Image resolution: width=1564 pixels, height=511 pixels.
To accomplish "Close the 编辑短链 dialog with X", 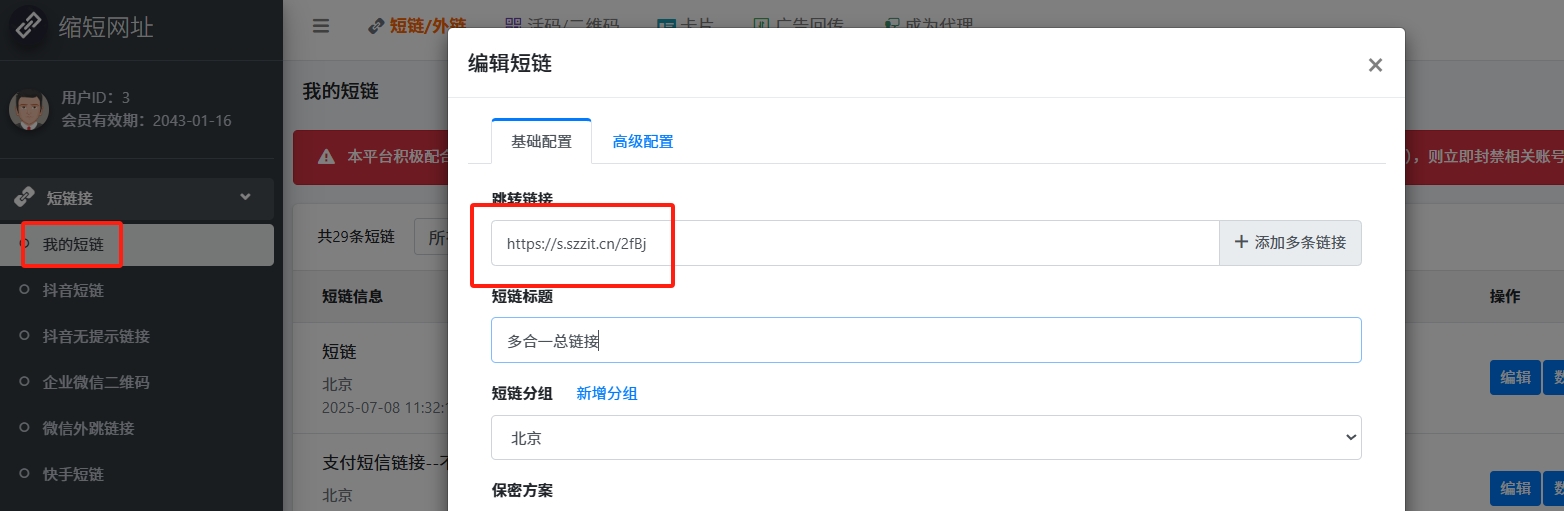I will click(x=1375, y=65).
